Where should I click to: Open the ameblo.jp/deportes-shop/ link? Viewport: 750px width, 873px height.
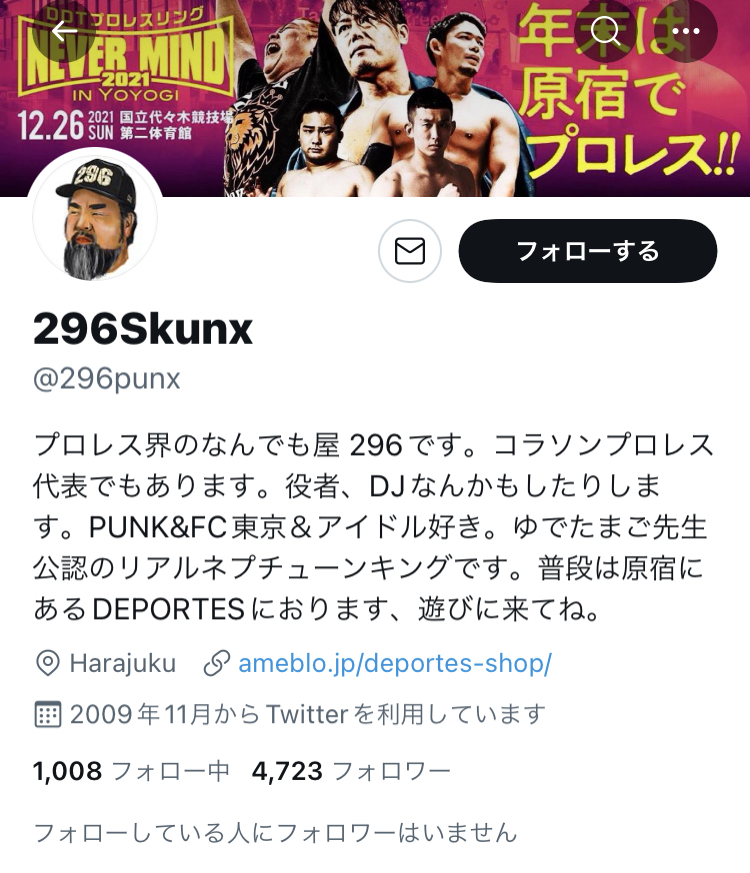pyautogui.click(x=395, y=663)
